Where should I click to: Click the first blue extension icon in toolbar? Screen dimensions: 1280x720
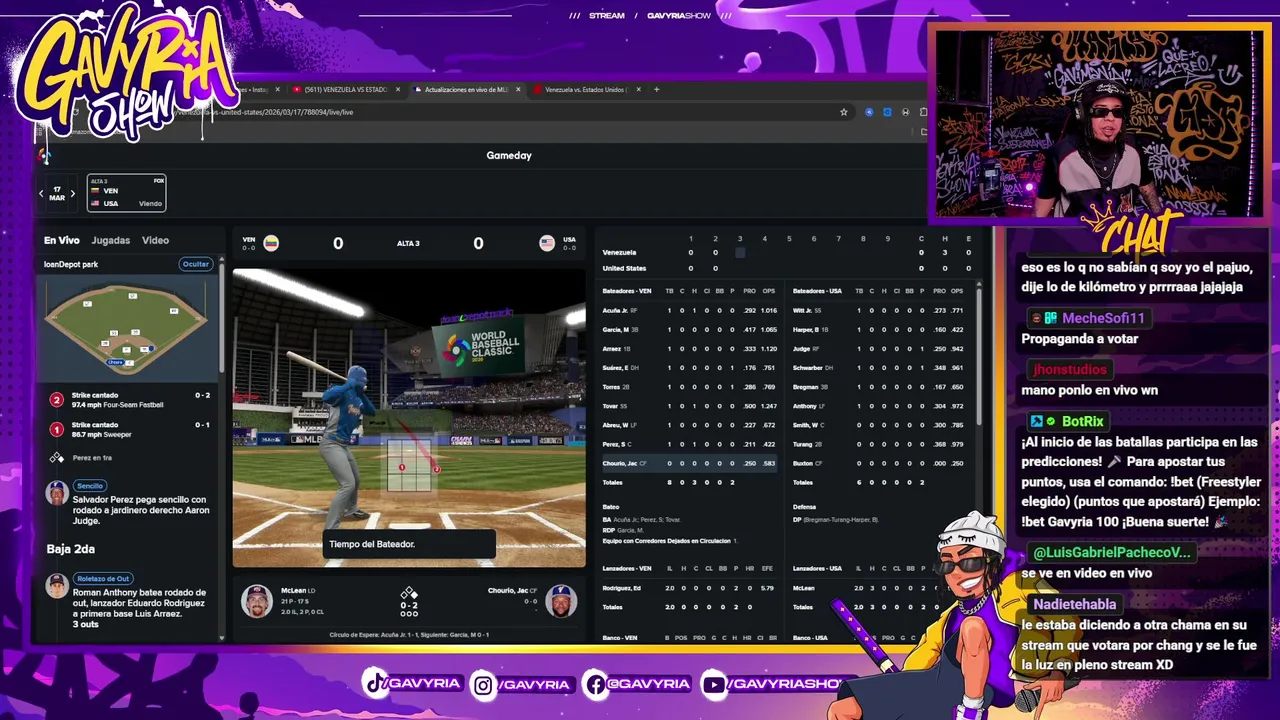coord(869,112)
